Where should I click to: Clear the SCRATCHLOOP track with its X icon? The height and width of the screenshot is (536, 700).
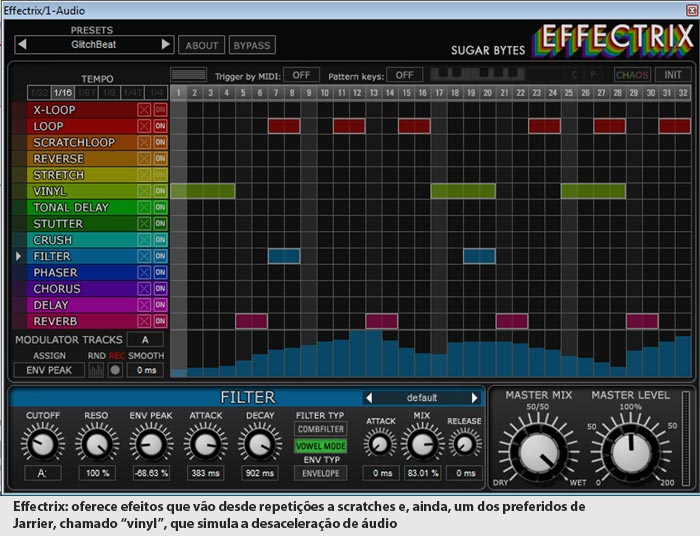click(144, 142)
